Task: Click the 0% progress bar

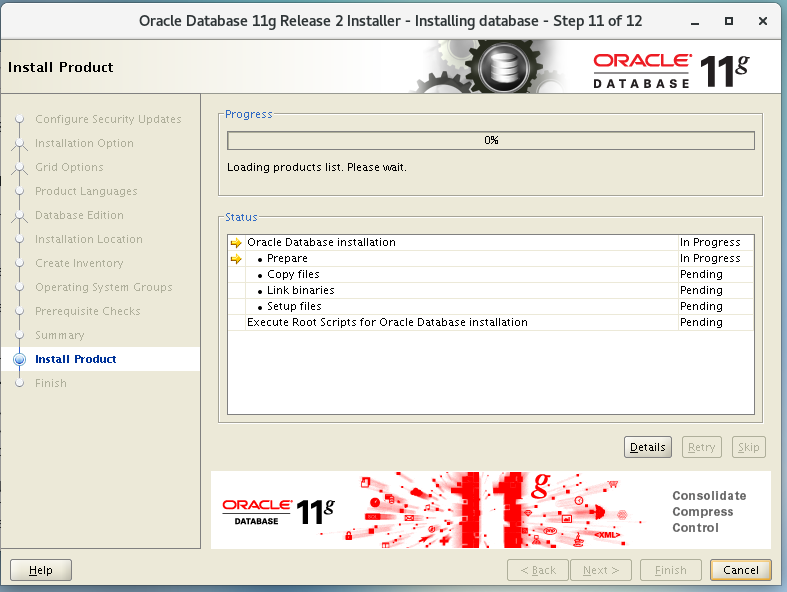Action: (491, 141)
